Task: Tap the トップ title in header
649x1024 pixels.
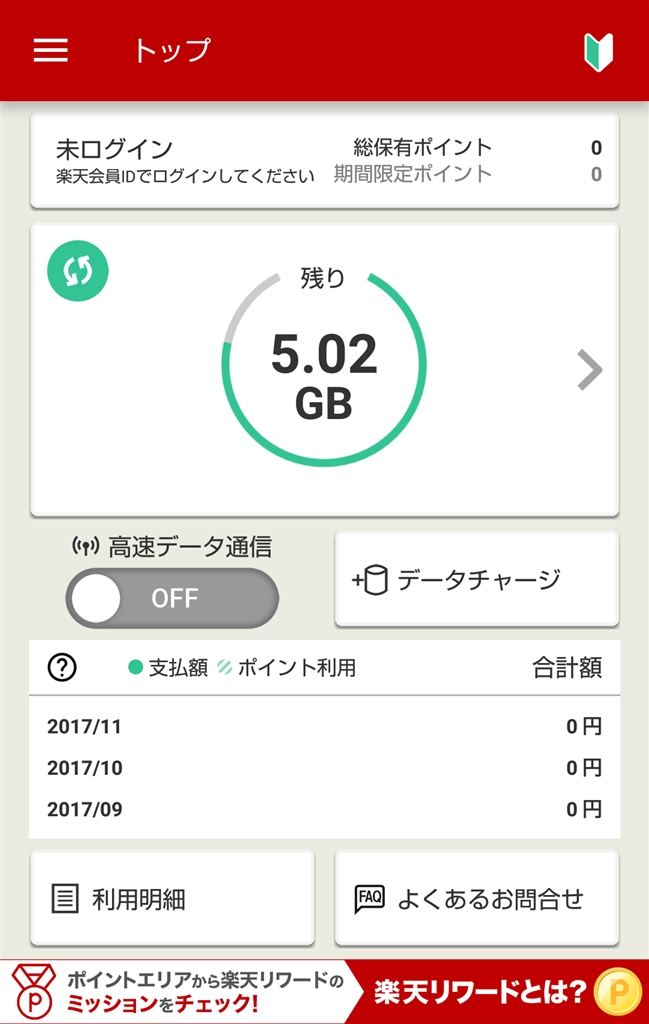Action: 172,51
